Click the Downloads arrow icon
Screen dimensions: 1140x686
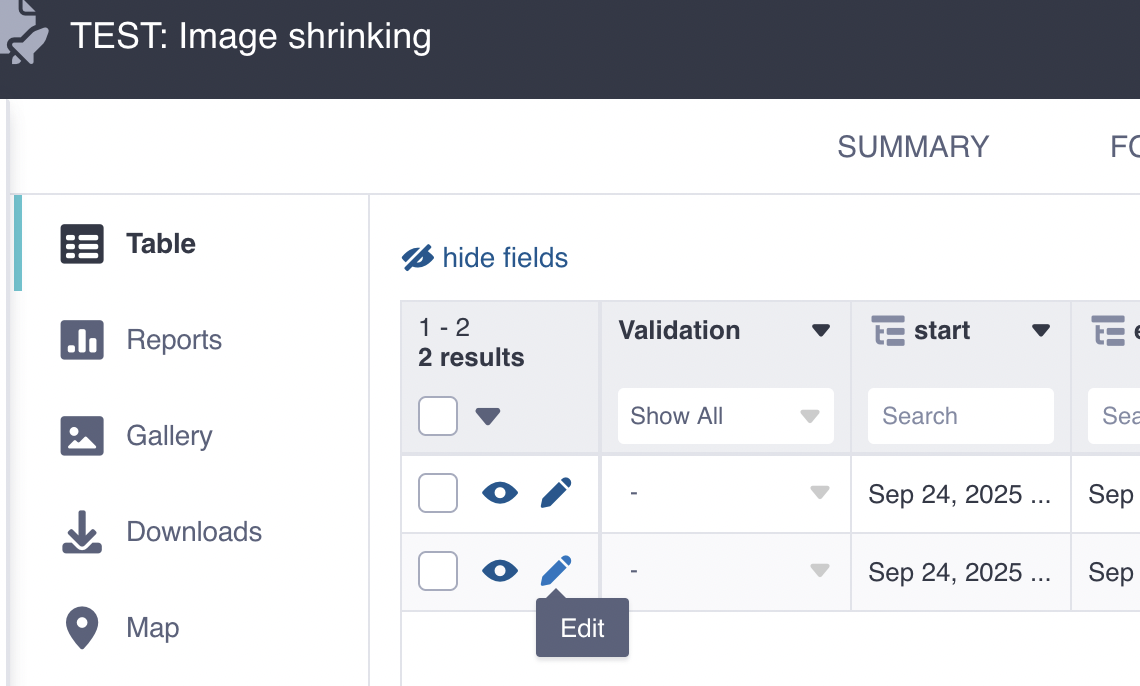82,532
